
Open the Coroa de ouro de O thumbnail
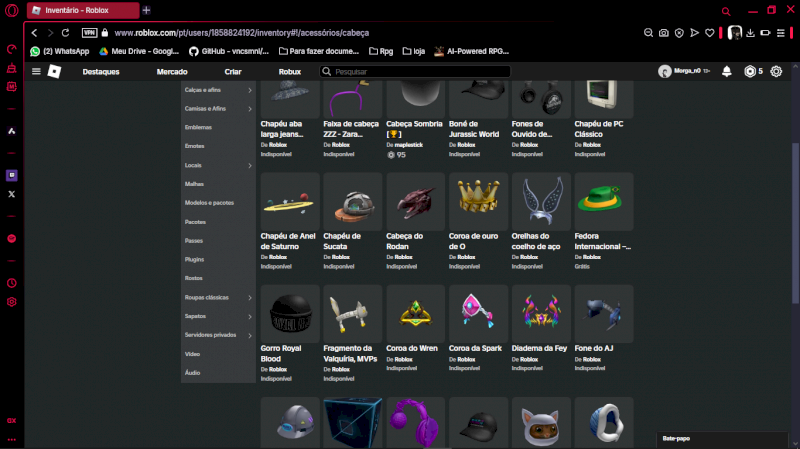[x=478, y=202]
